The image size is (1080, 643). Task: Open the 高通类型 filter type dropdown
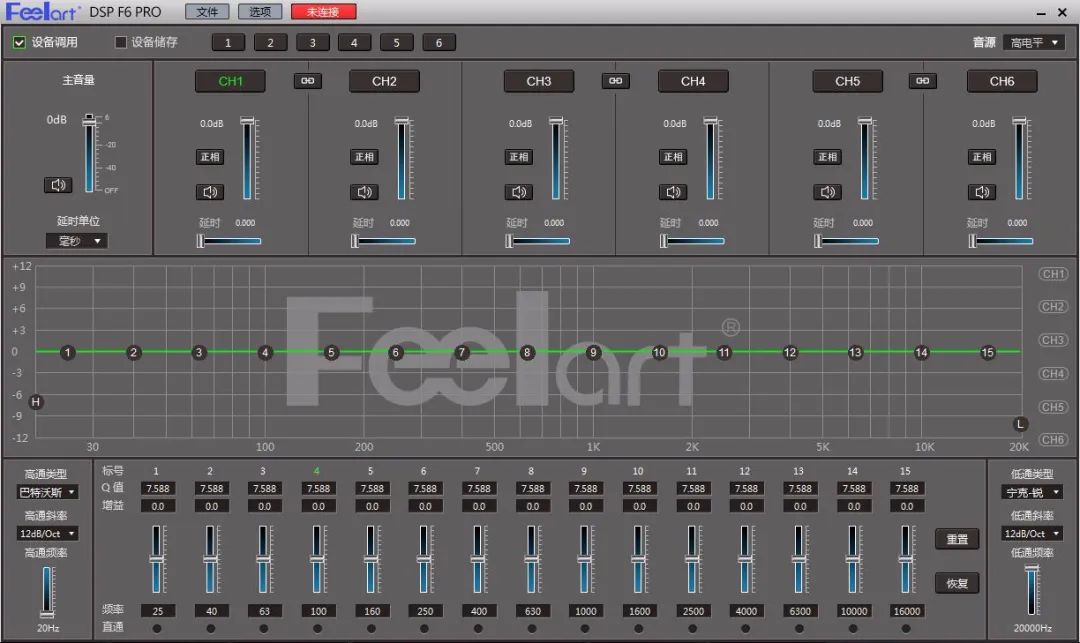coord(47,492)
